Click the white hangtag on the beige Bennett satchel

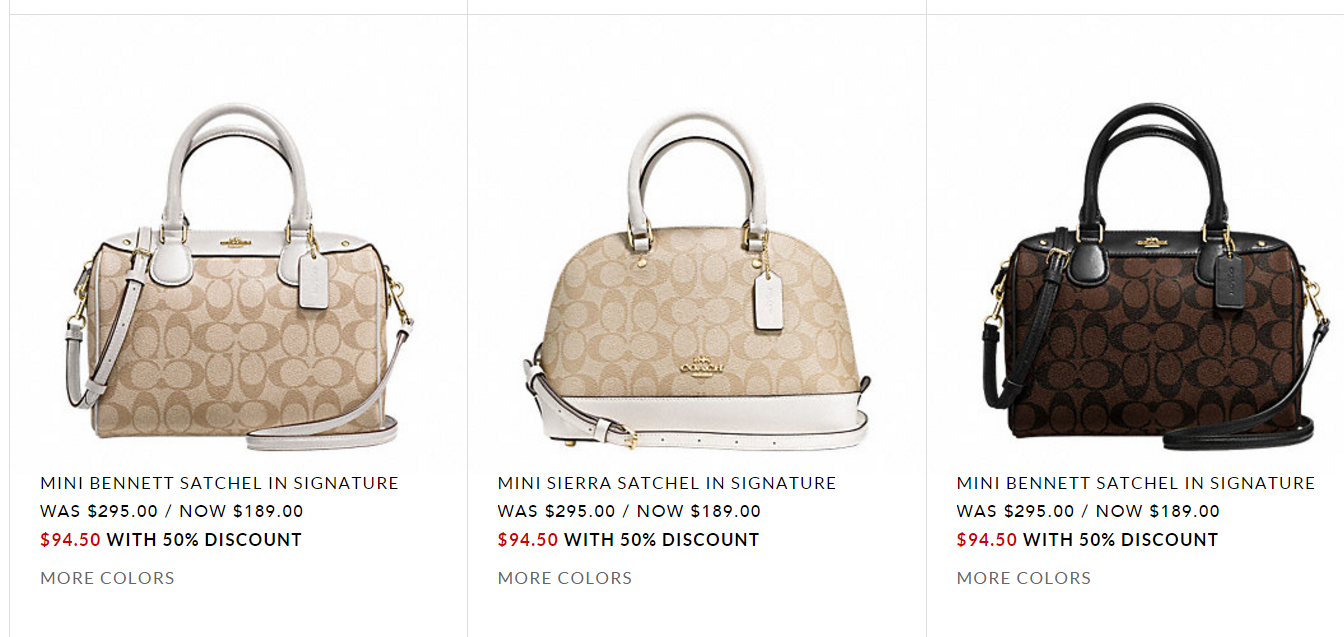click(311, 278)
